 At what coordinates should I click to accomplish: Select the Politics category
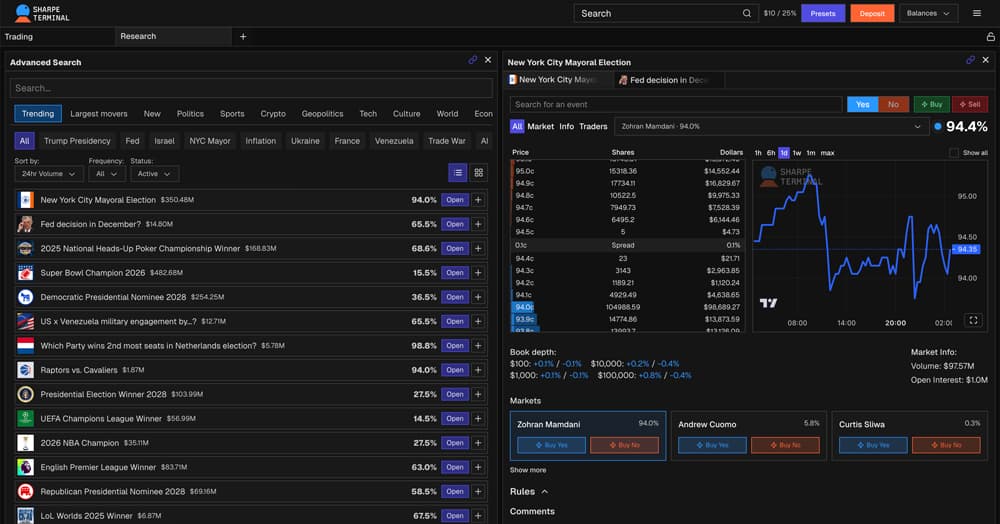[191, 114]
